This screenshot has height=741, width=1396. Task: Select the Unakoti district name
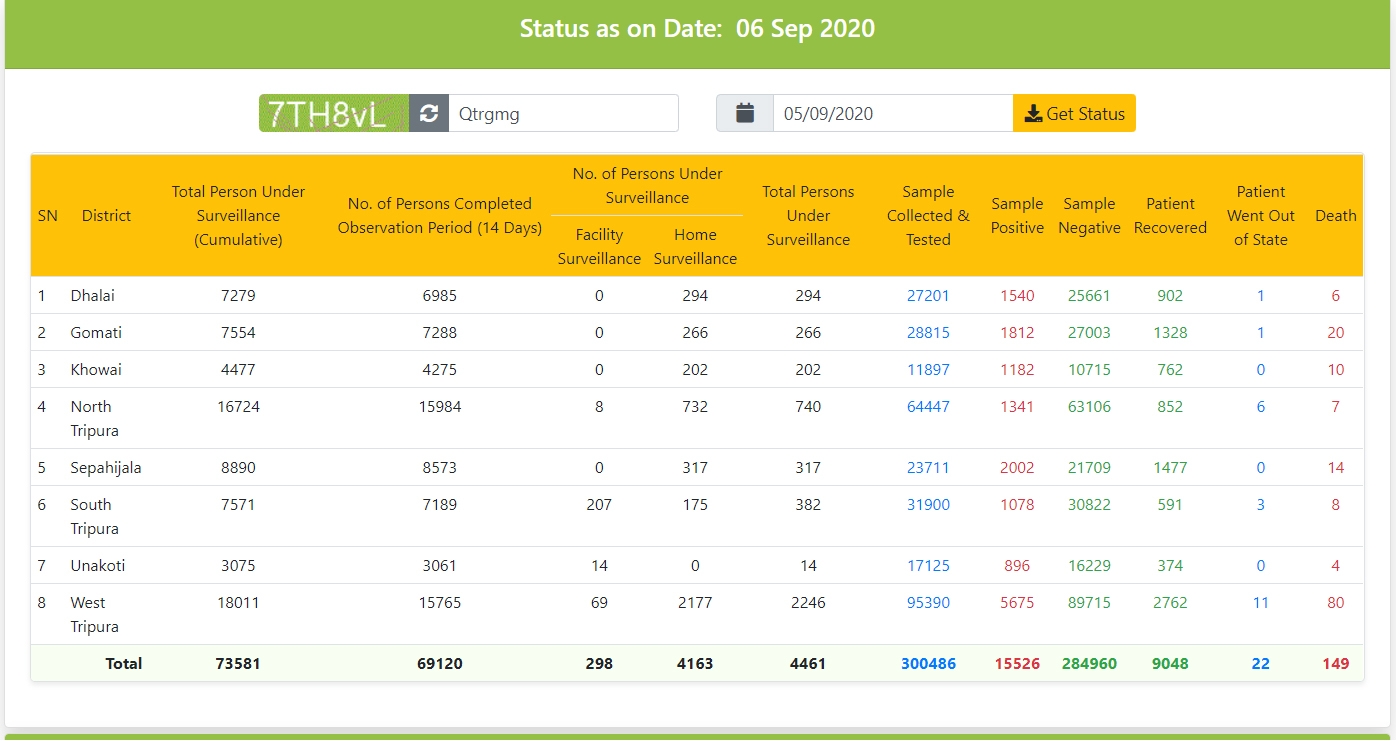[98, 566]
